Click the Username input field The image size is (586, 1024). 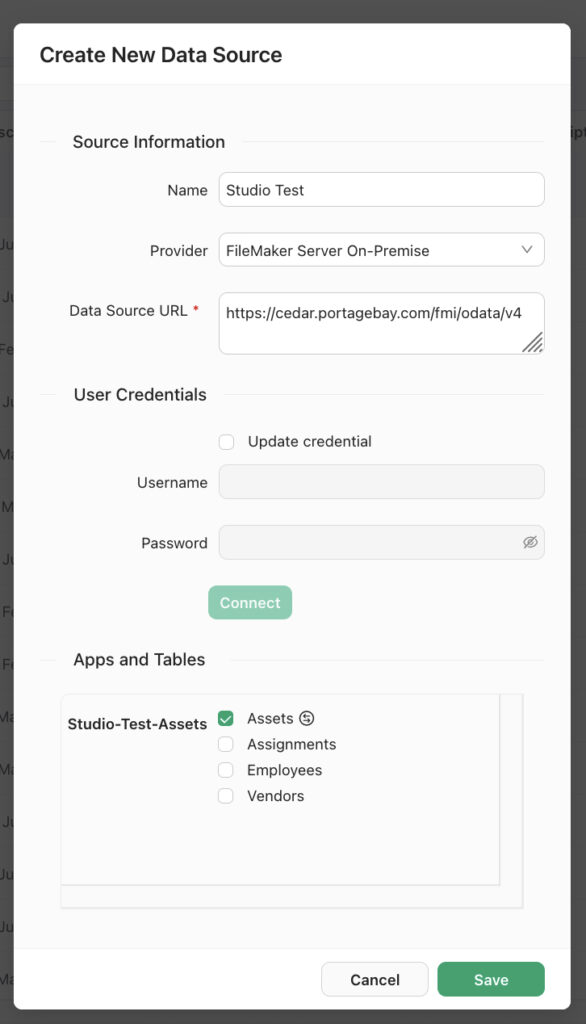click(382, 482)
